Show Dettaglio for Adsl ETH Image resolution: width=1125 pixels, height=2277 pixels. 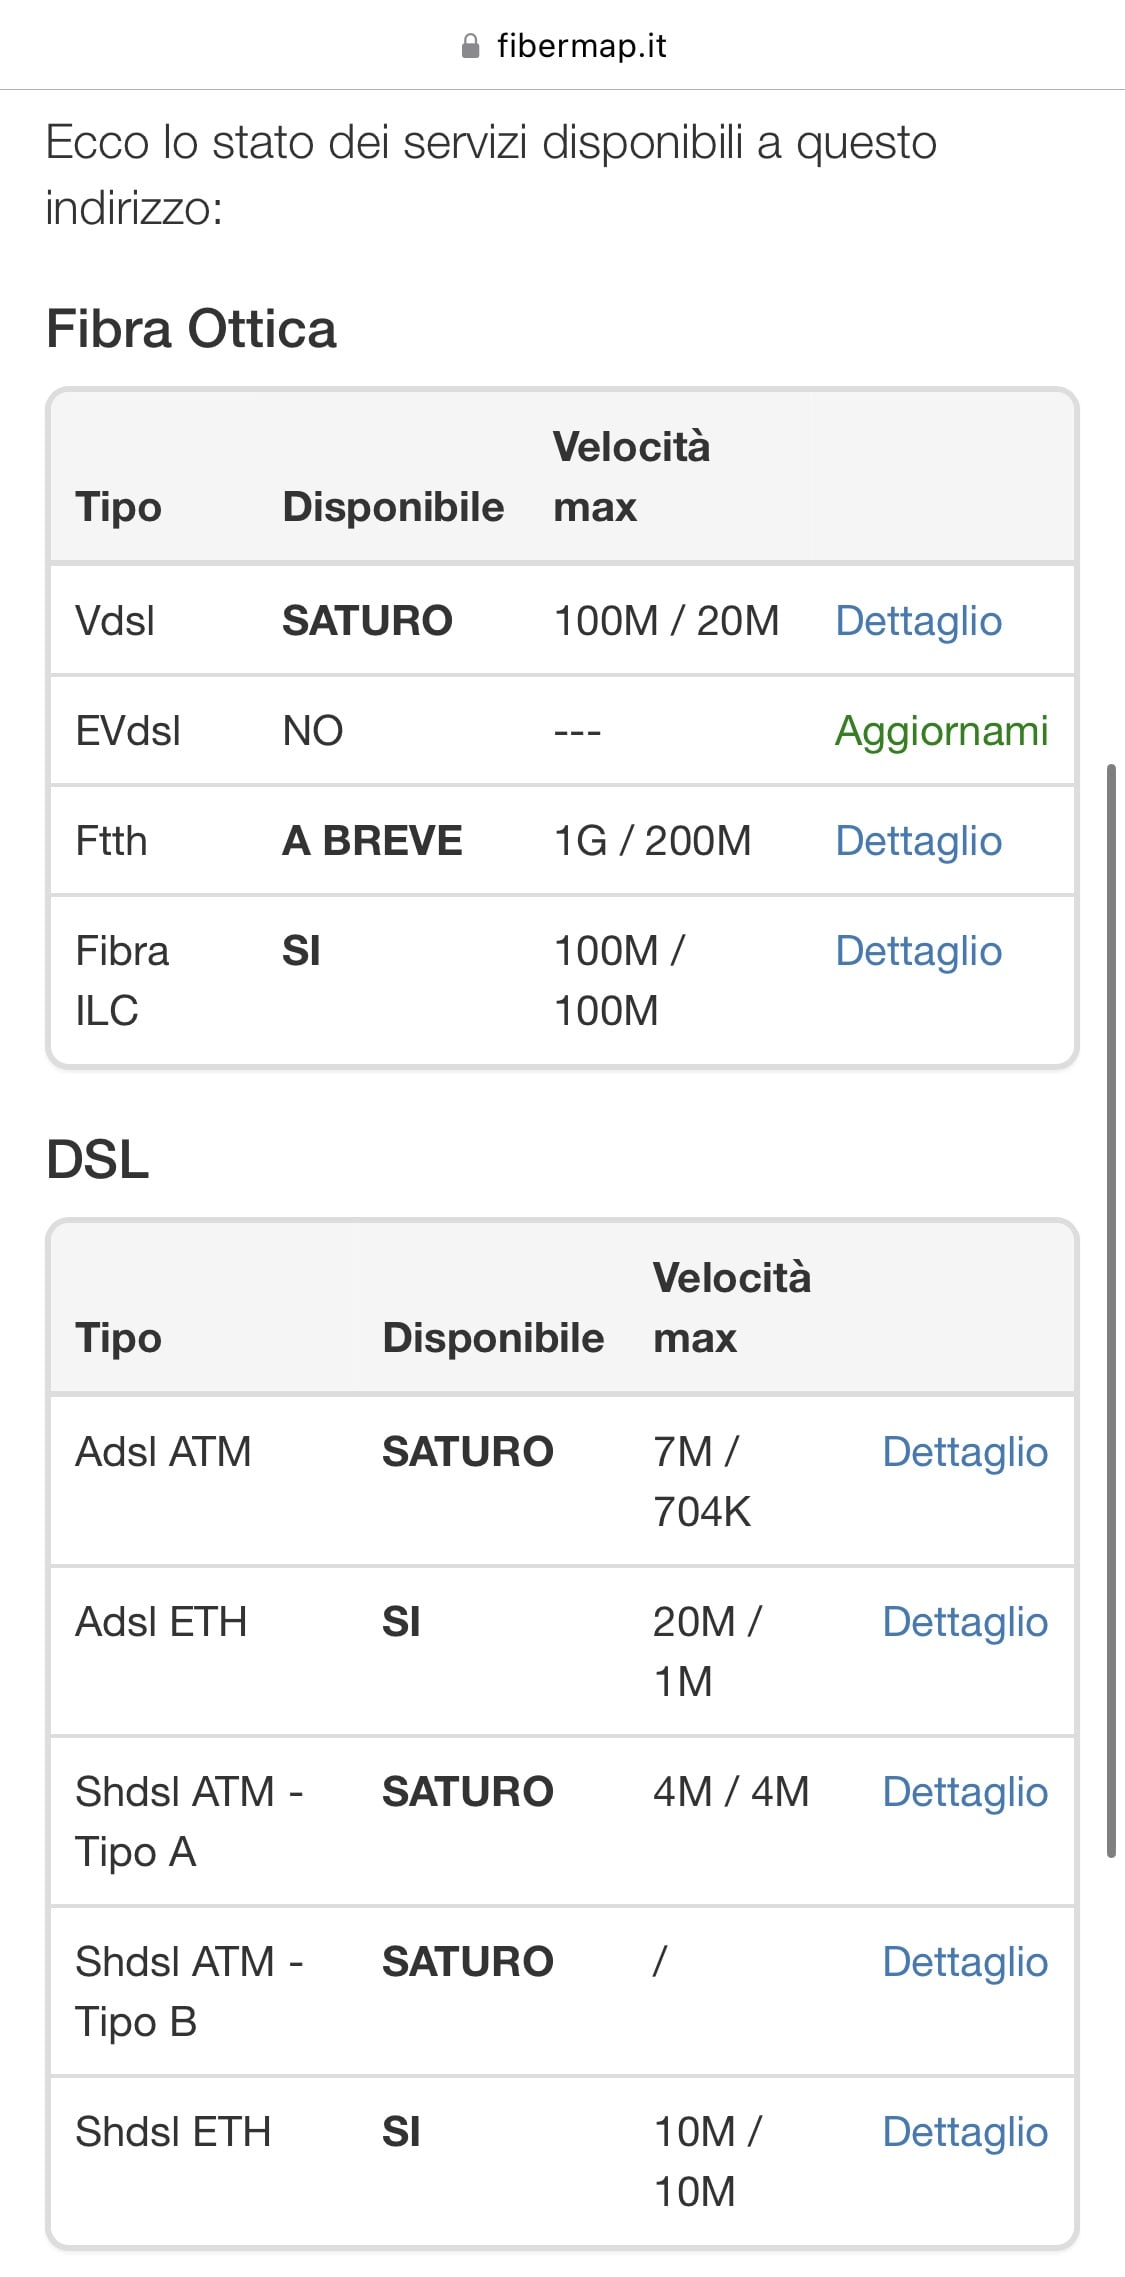pos(964,1622)
